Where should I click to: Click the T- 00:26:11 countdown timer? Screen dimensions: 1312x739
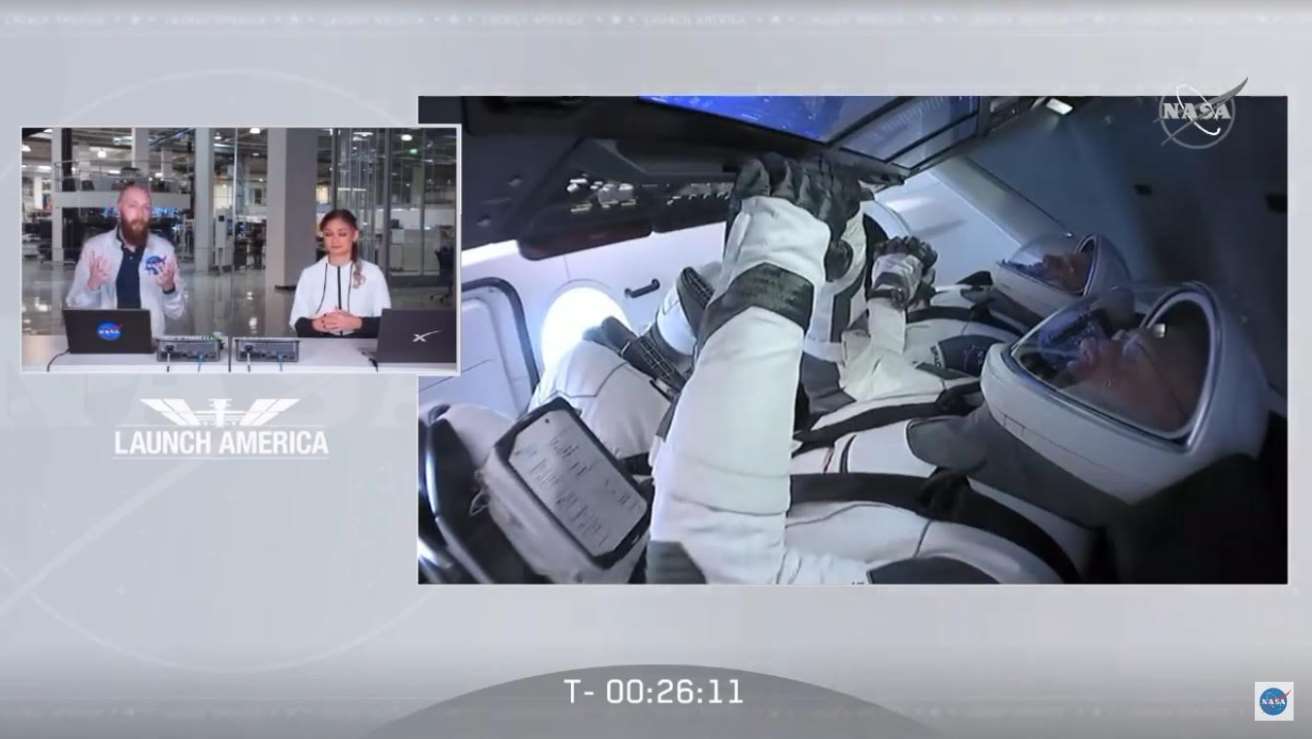(x=653, y=692)
